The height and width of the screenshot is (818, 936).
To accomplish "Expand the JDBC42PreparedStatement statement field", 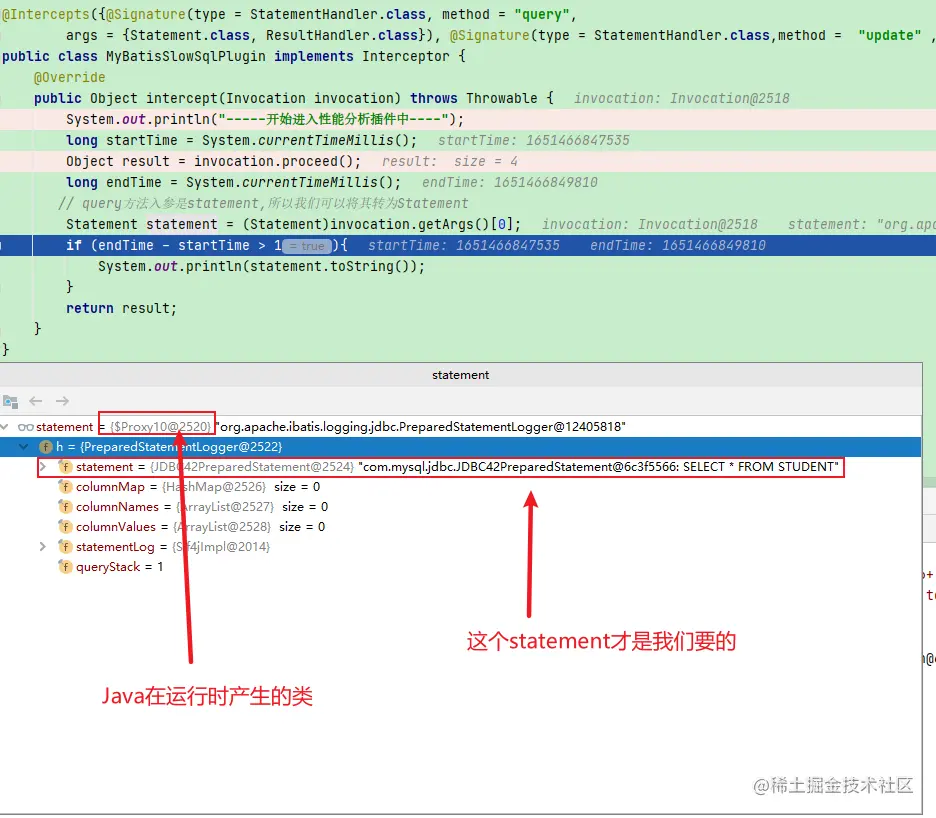I will click(43, 467).
